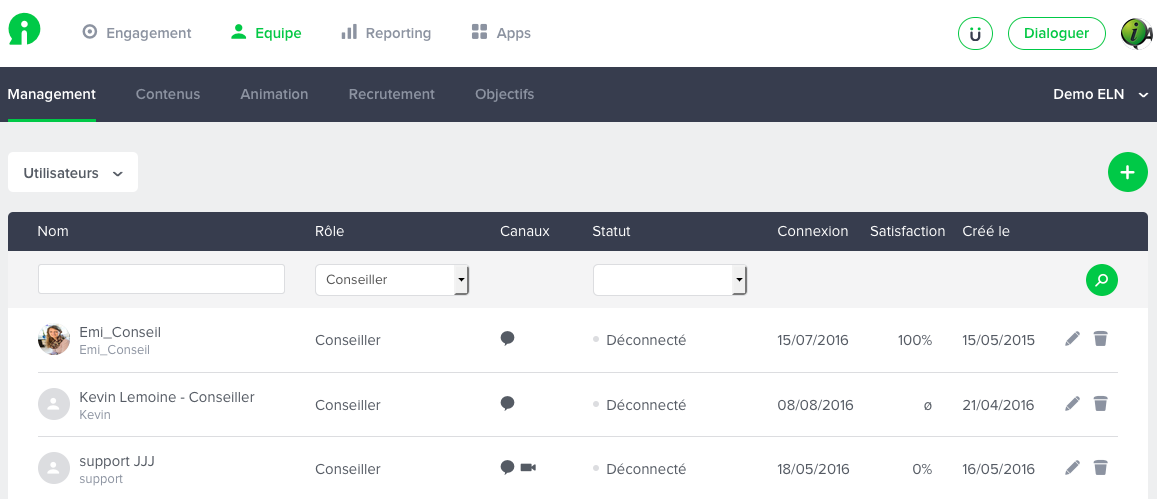Open the Rôle filter set to Conseiller
1157x499 pixels.
392,280
